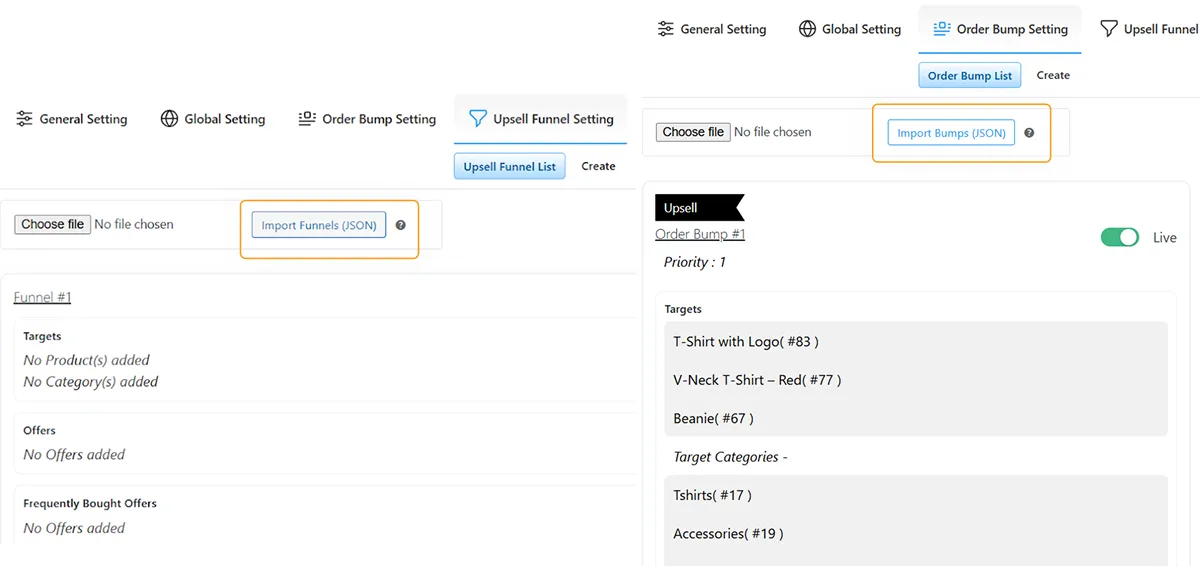Click 'No Category(s) added' text in Funnel #1
Viewport: 1200px width, 567px height.
pyautogui.click(x=90, y=382)
